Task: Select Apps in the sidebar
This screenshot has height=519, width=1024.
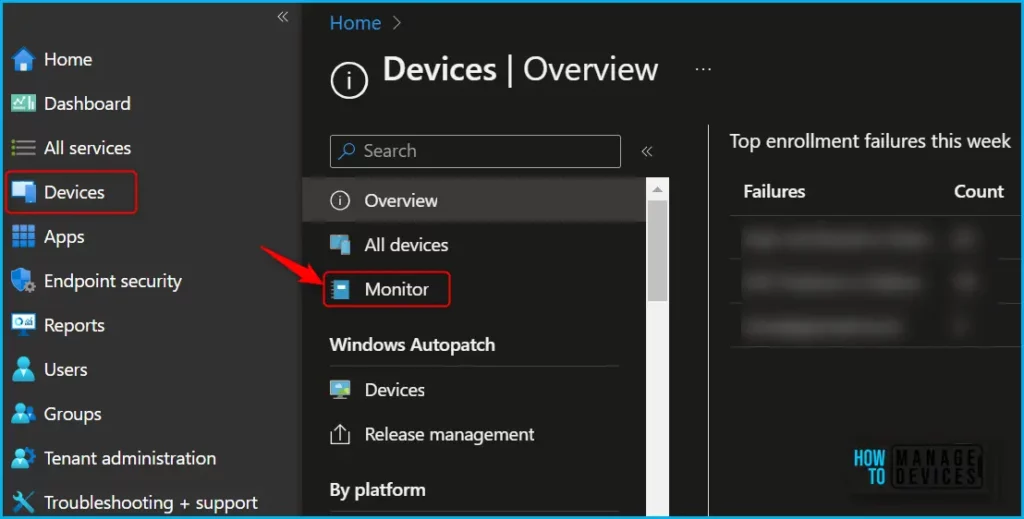Action: (x=64, y=236)
